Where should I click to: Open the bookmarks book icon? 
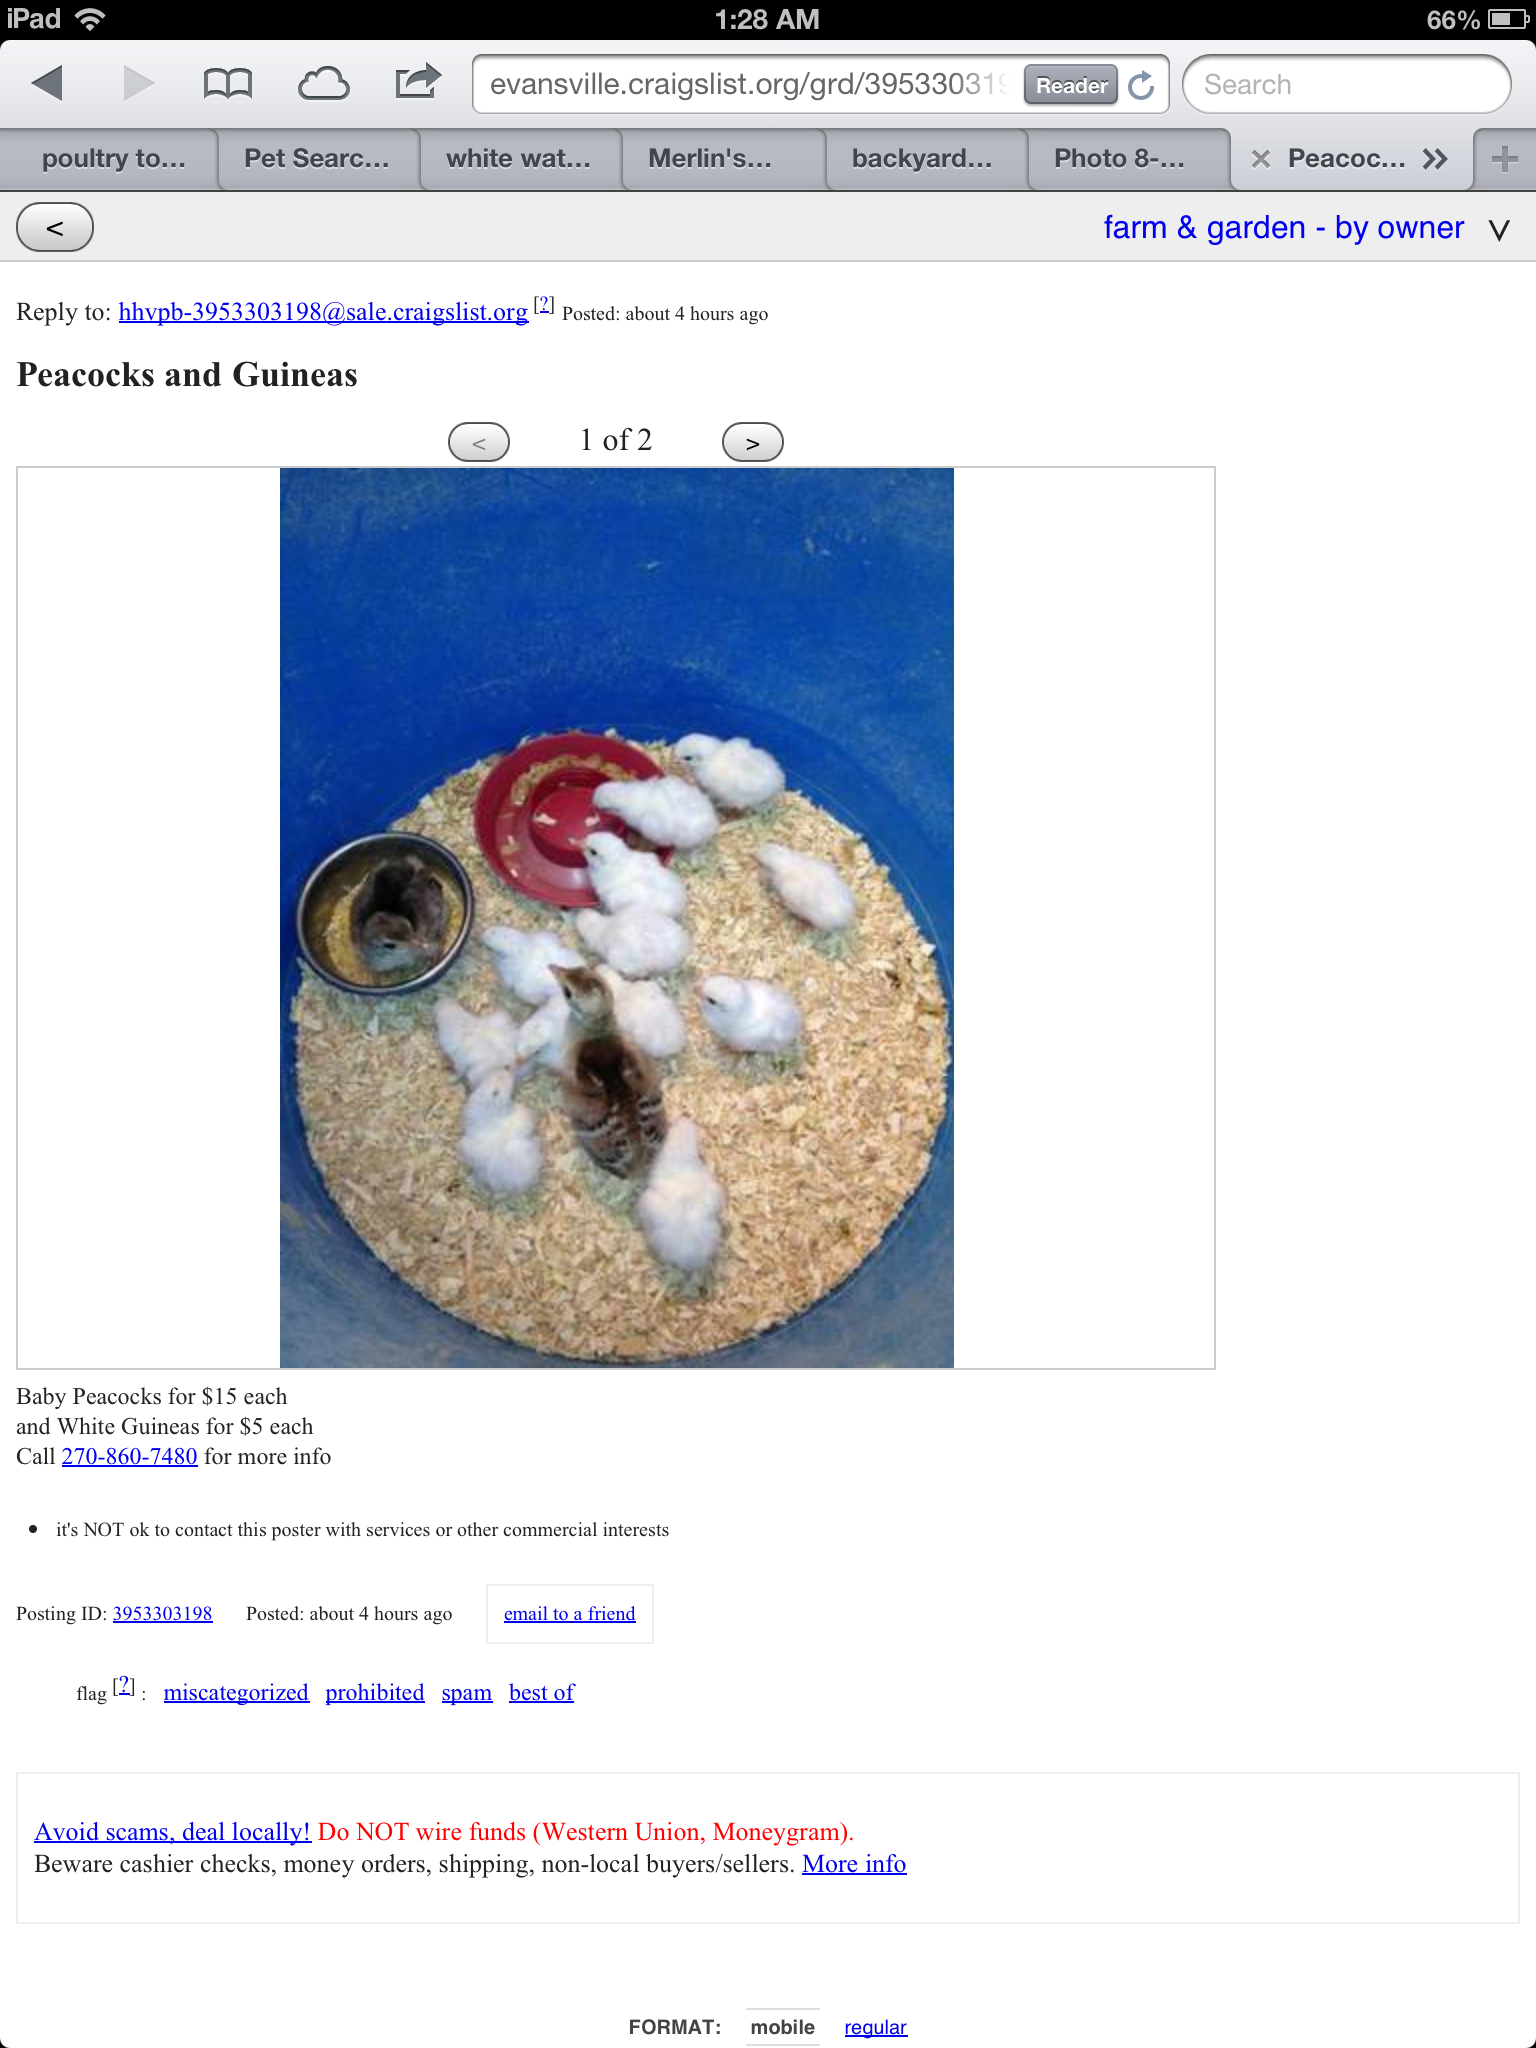(227, 84)
